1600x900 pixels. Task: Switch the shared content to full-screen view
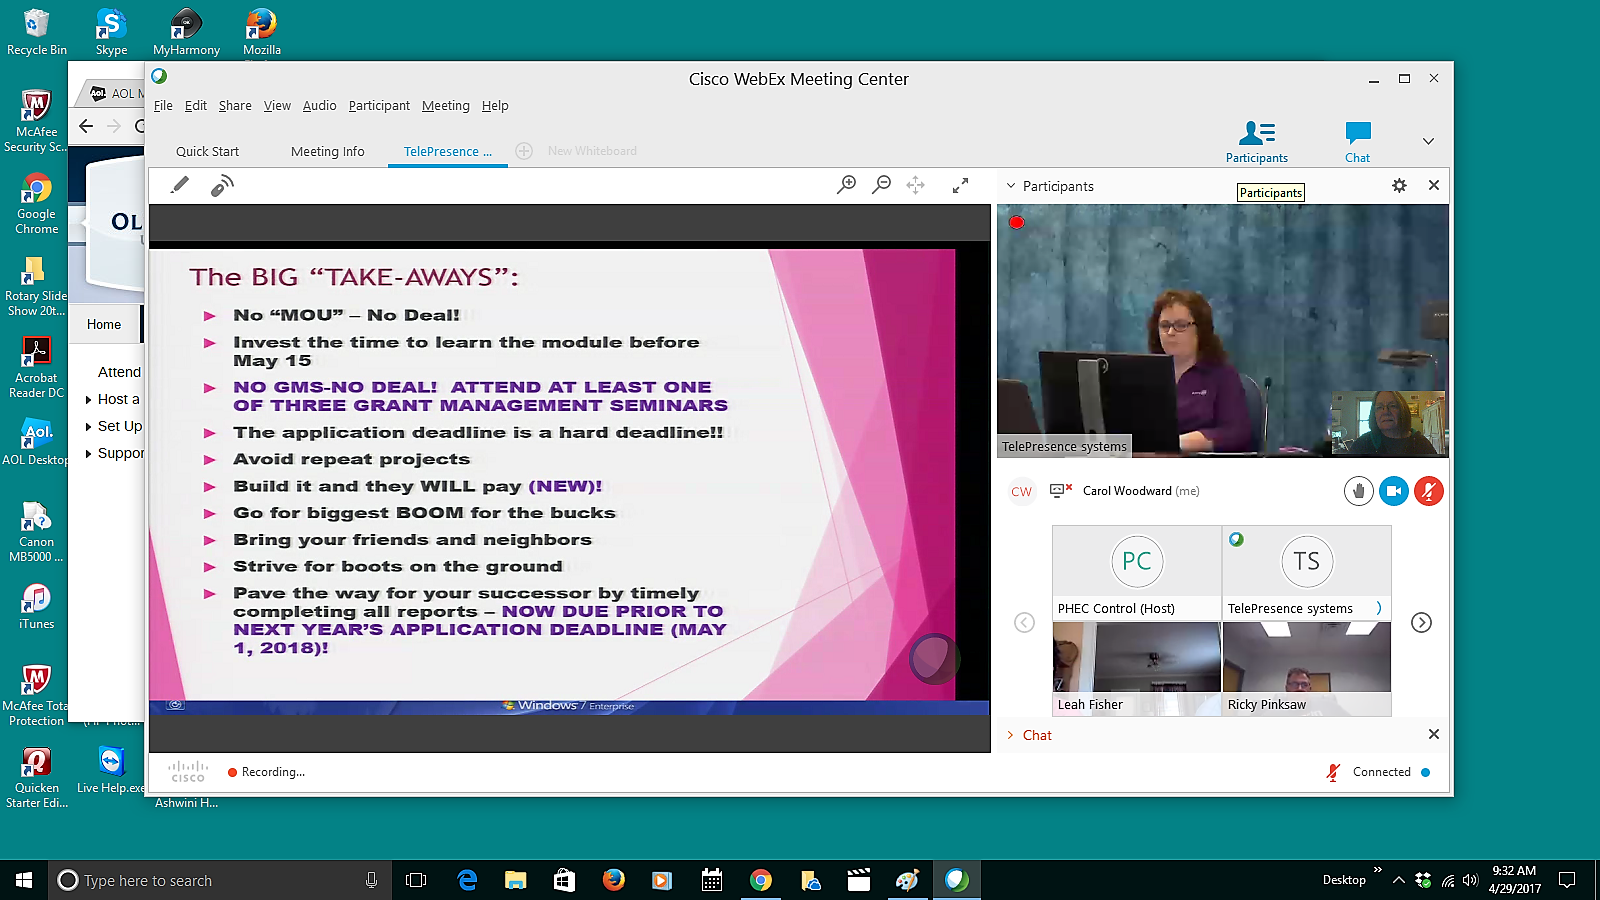click(959, 185)
